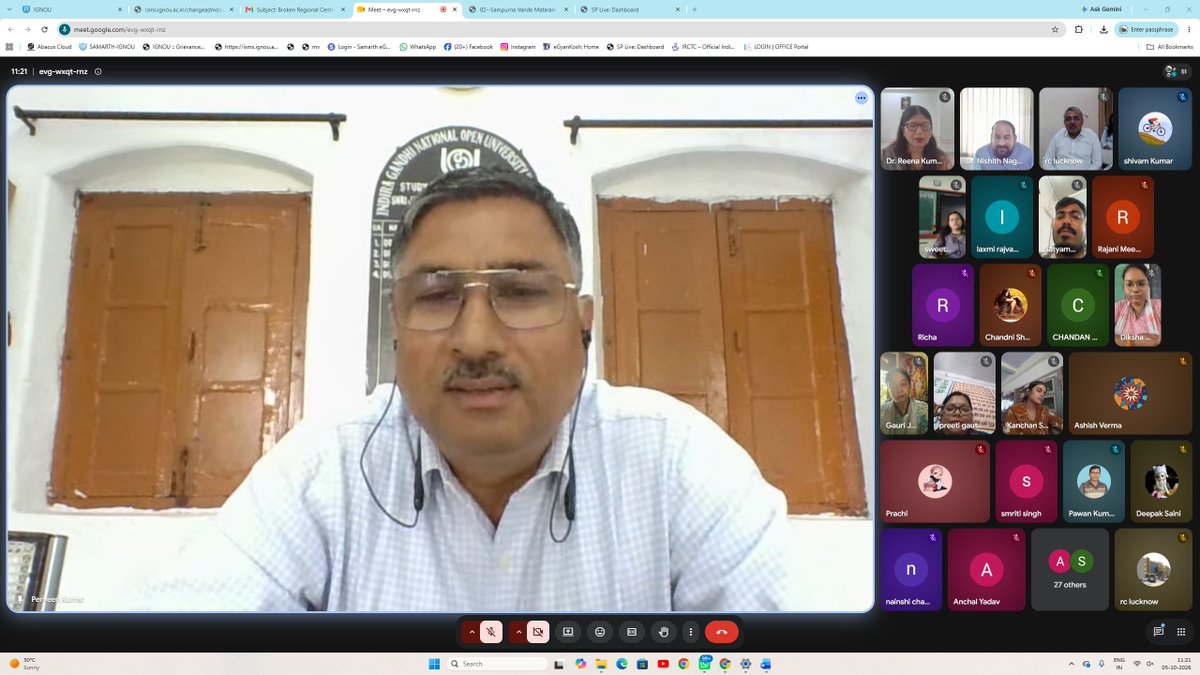Open Abacus Cloud bookmark
The height and width of the screenshot is (675, 1200).
(x=49, y=46)
